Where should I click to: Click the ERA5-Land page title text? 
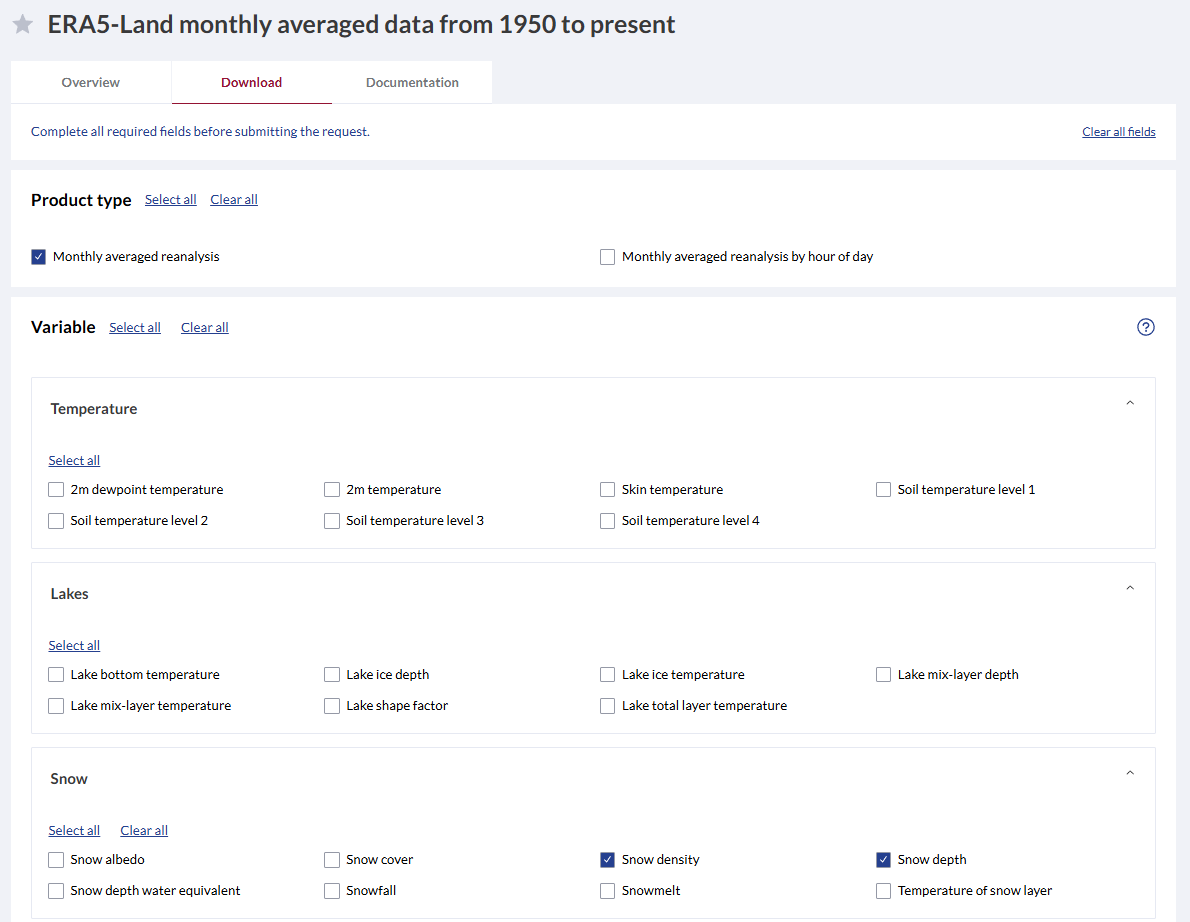361,24
